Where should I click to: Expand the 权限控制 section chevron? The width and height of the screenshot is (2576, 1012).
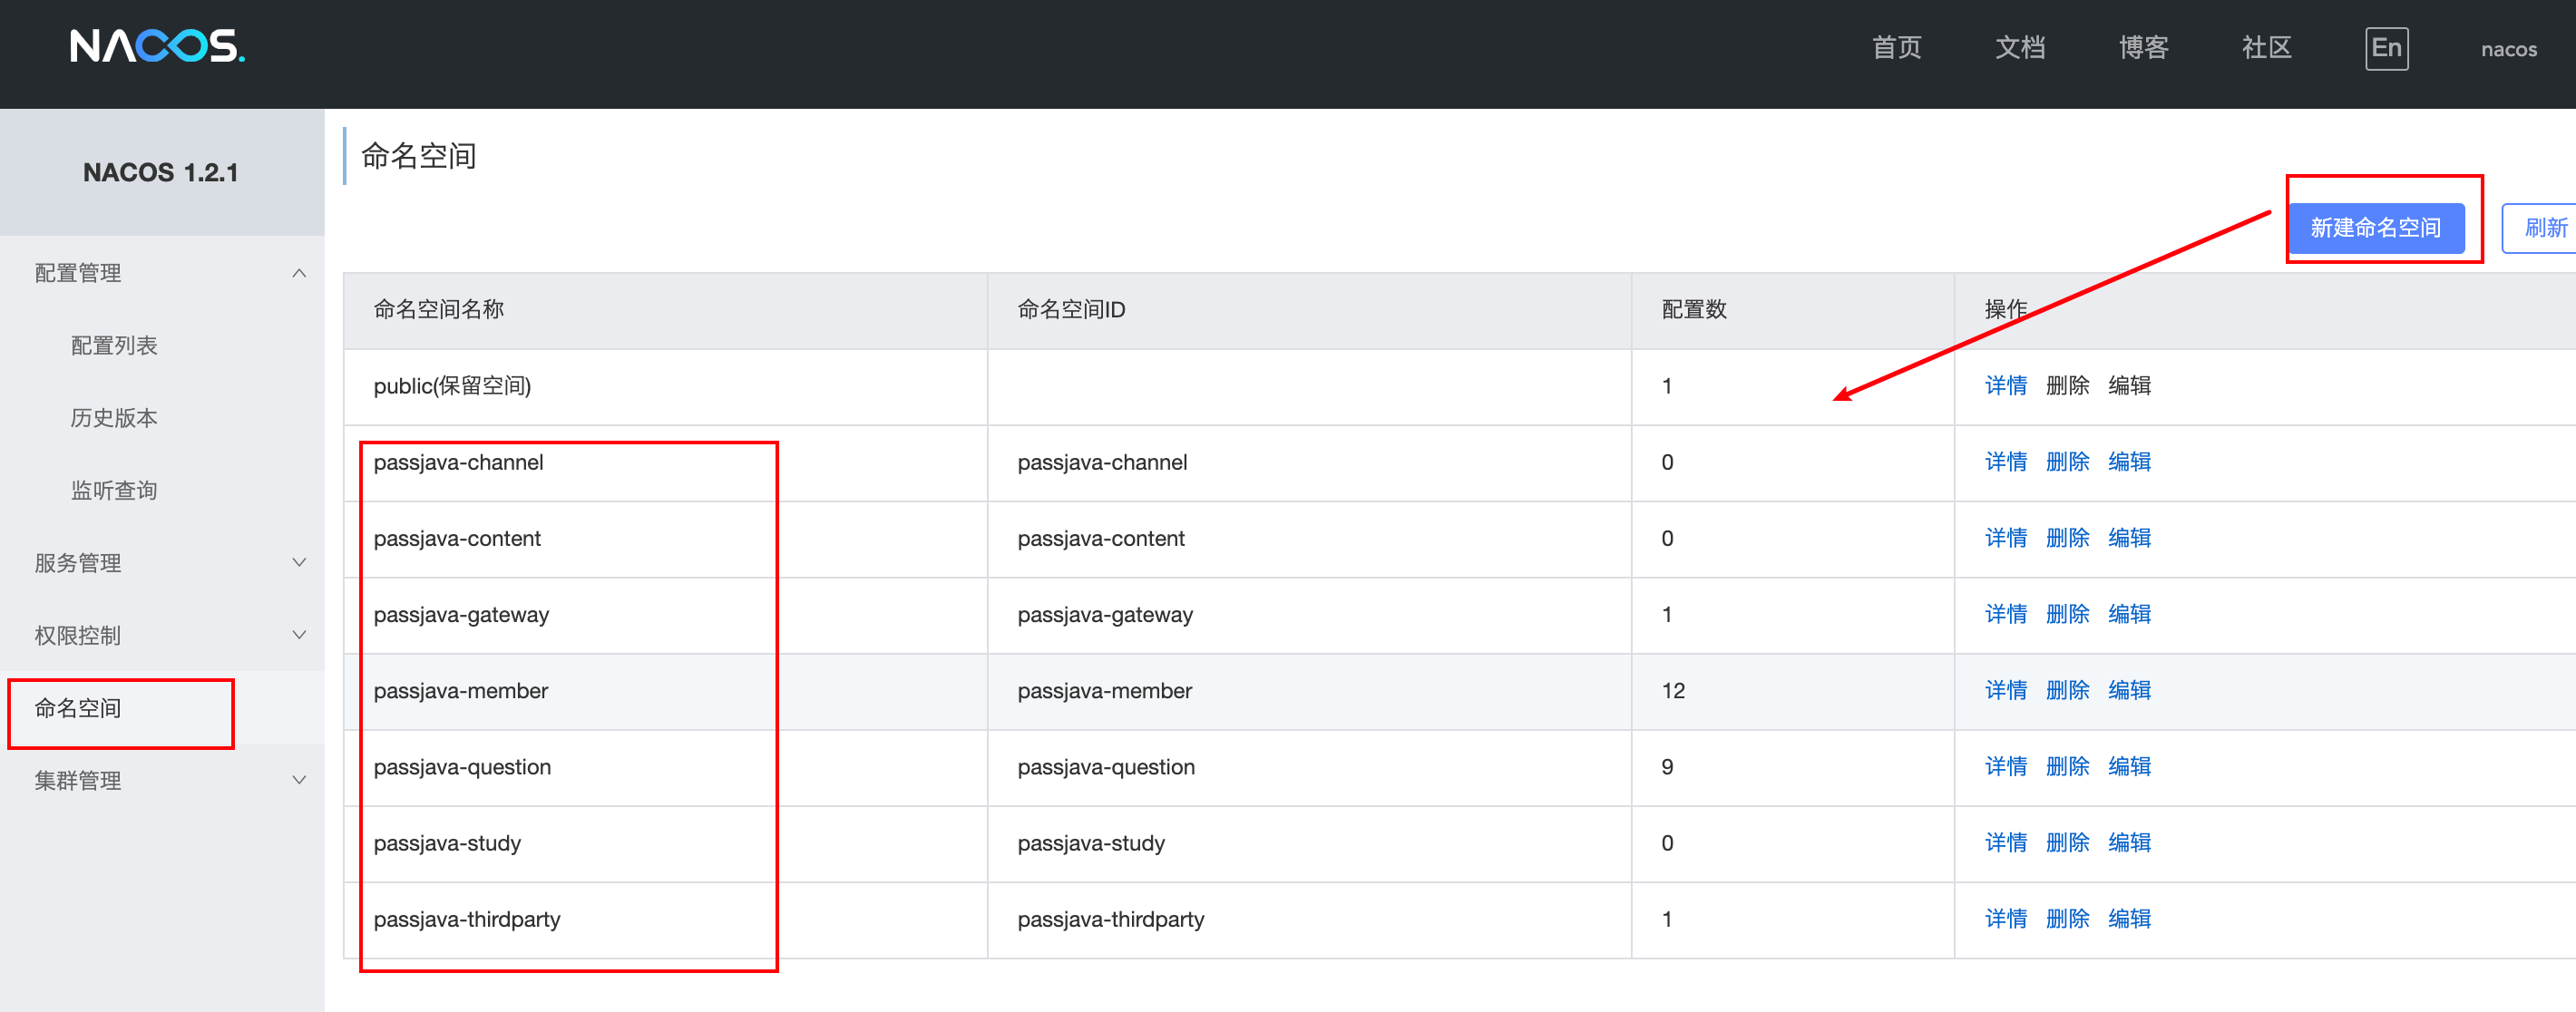click(x=299, y=635)
